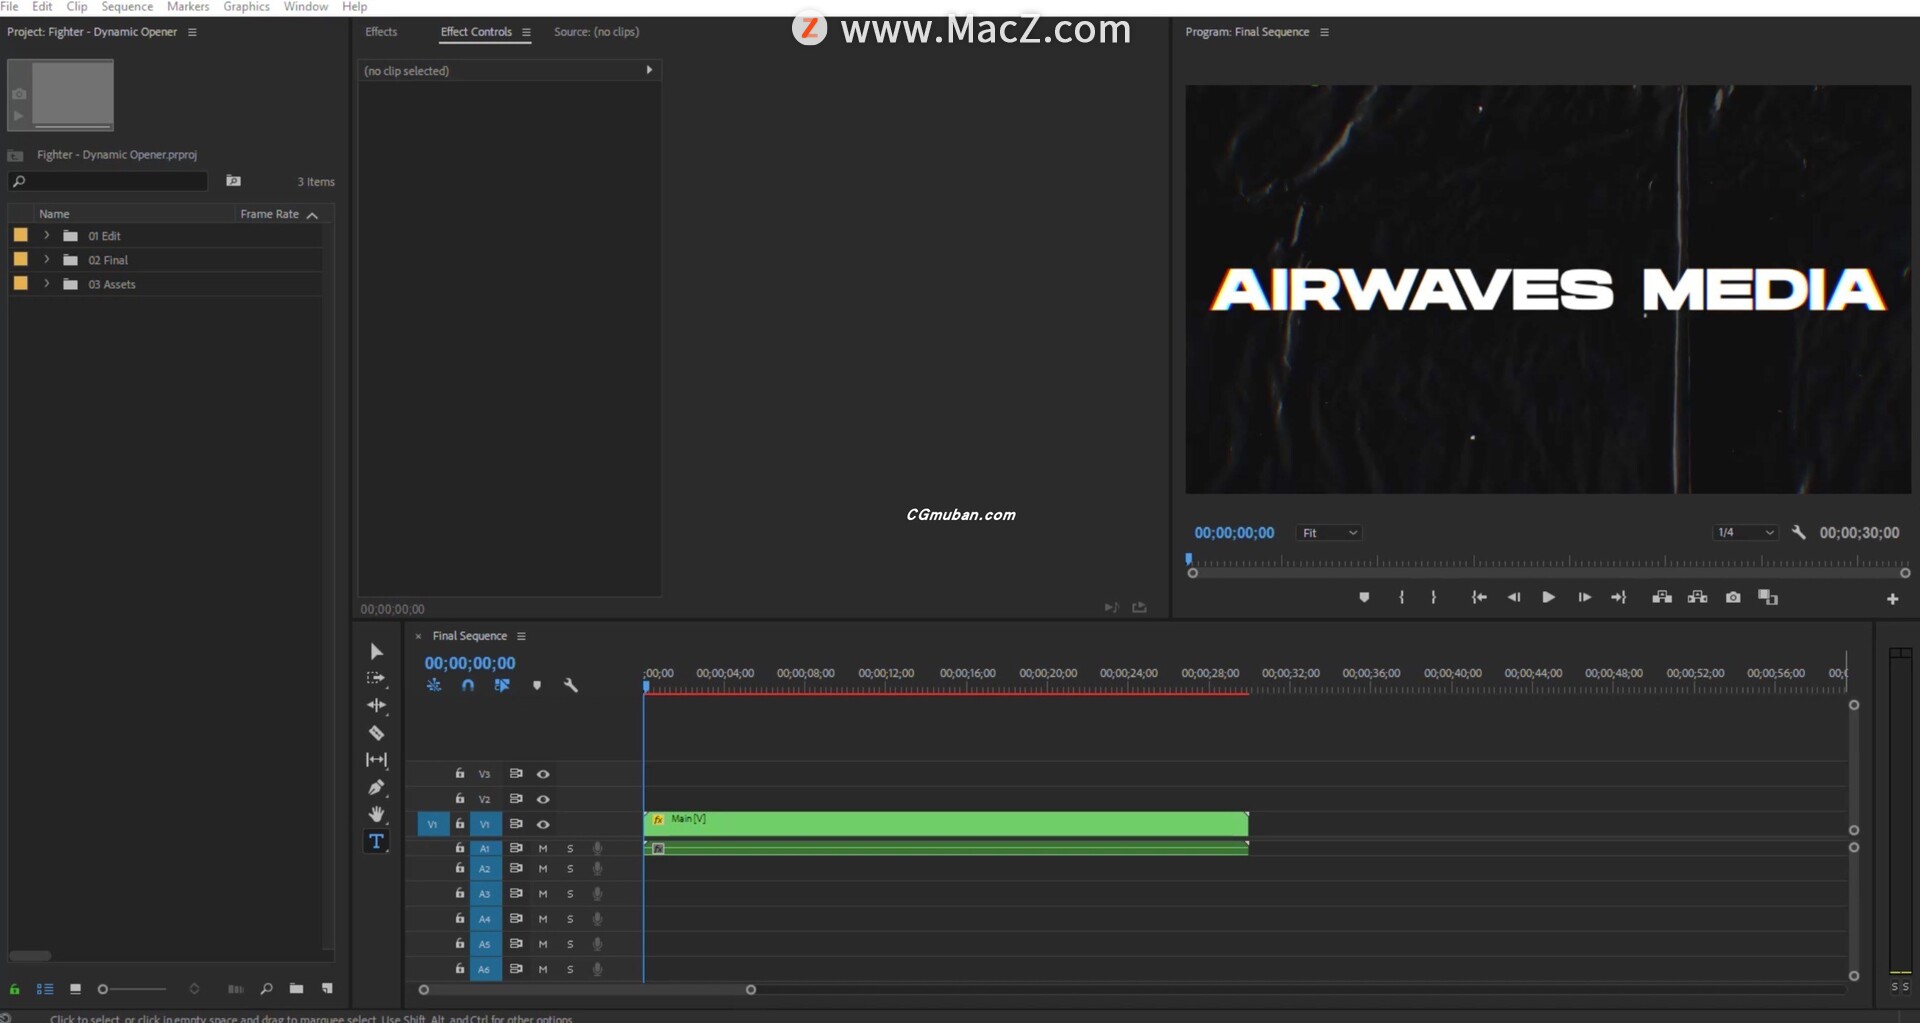
Task: Open the Fit zoom level dropdown
Action: pos(1330,533)
